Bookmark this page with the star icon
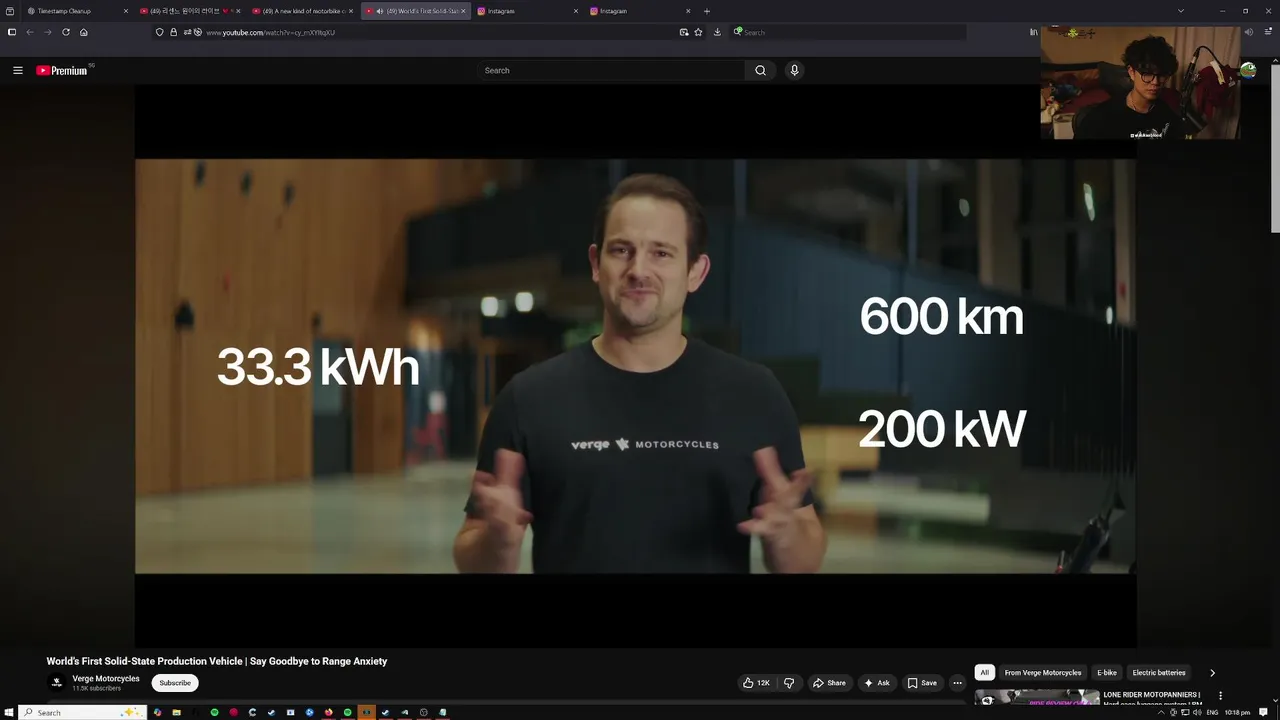The image size is (1280, 720). pyautogui.click(x=698, y=32)
